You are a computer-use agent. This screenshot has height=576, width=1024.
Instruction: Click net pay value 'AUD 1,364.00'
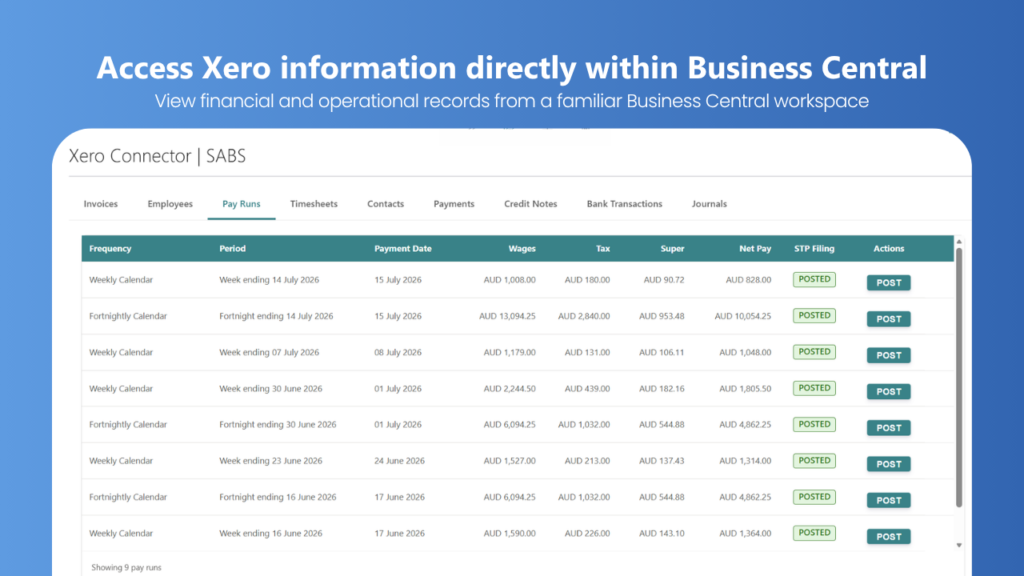click(745, 533)
